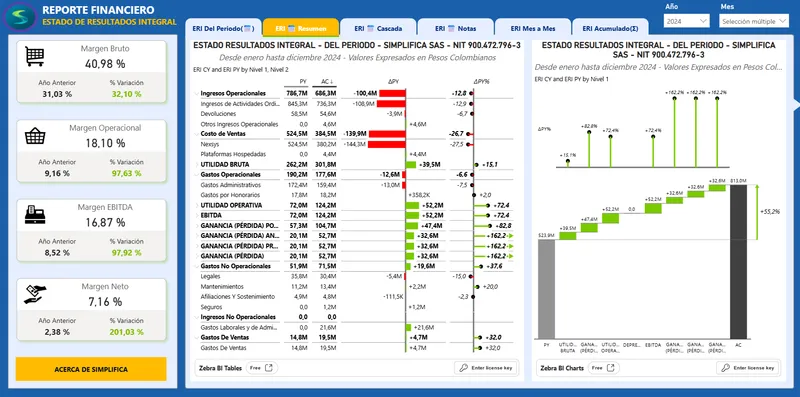This screenshot has height=397, width=800.
Task: Collapse the Gastos Operacionales row
Action: tap(196, 175)
